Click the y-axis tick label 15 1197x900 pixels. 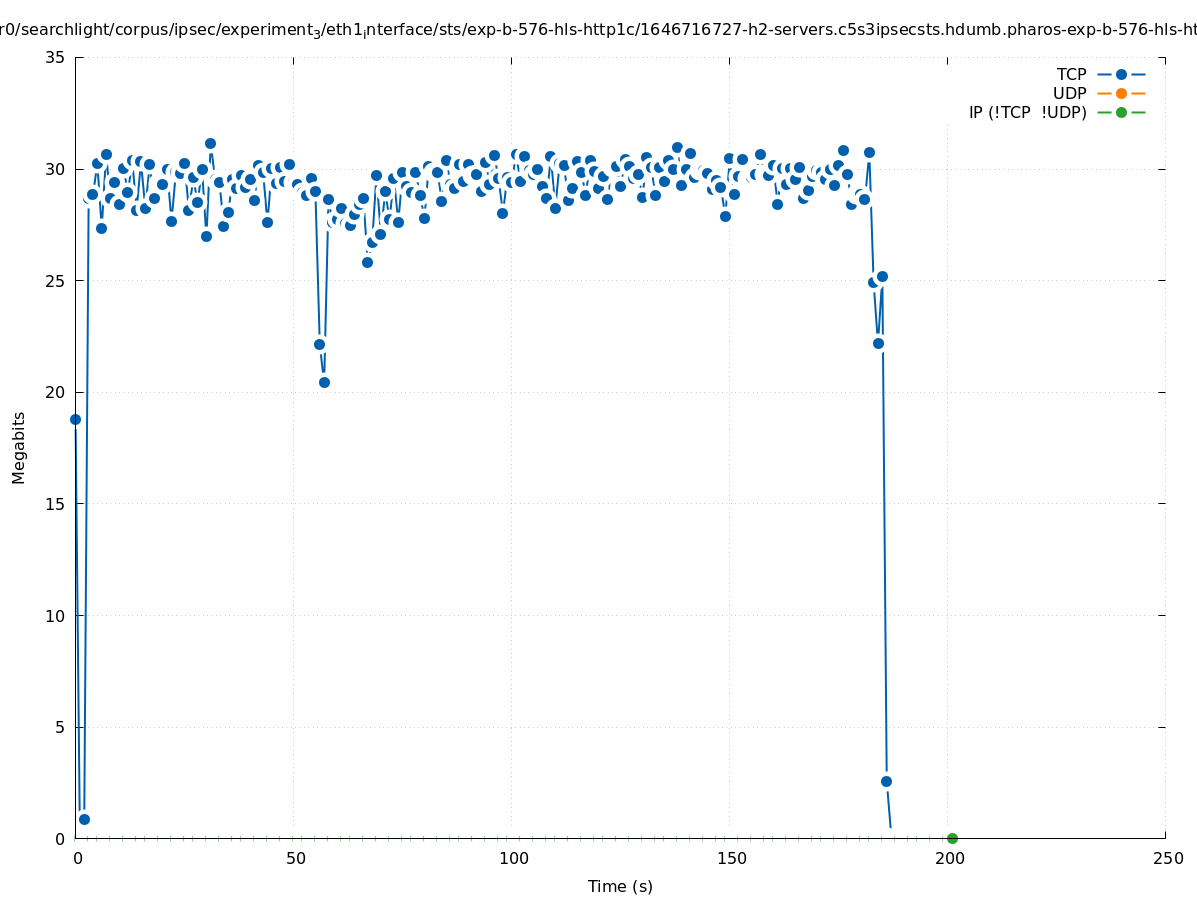tap(56, 504)
